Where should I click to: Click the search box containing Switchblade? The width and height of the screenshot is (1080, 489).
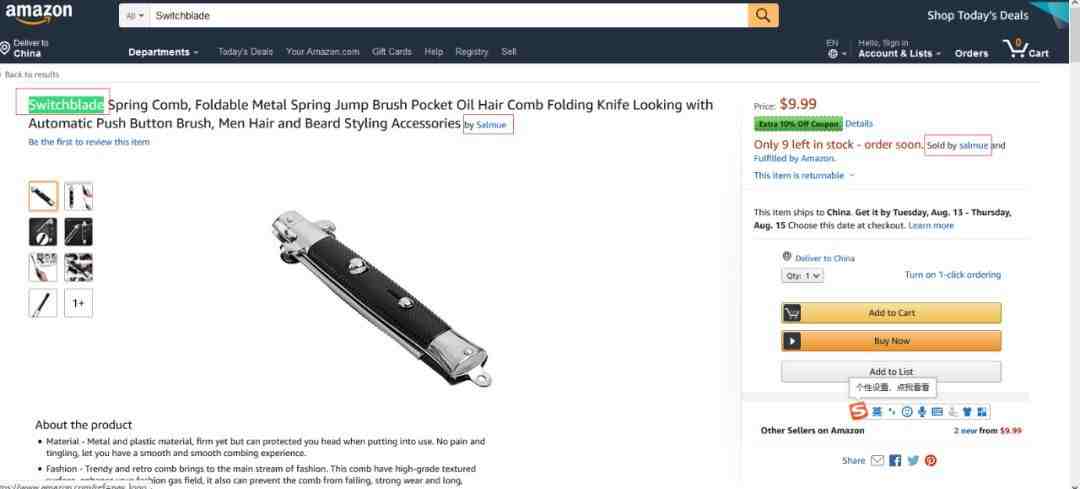point(448,15)
